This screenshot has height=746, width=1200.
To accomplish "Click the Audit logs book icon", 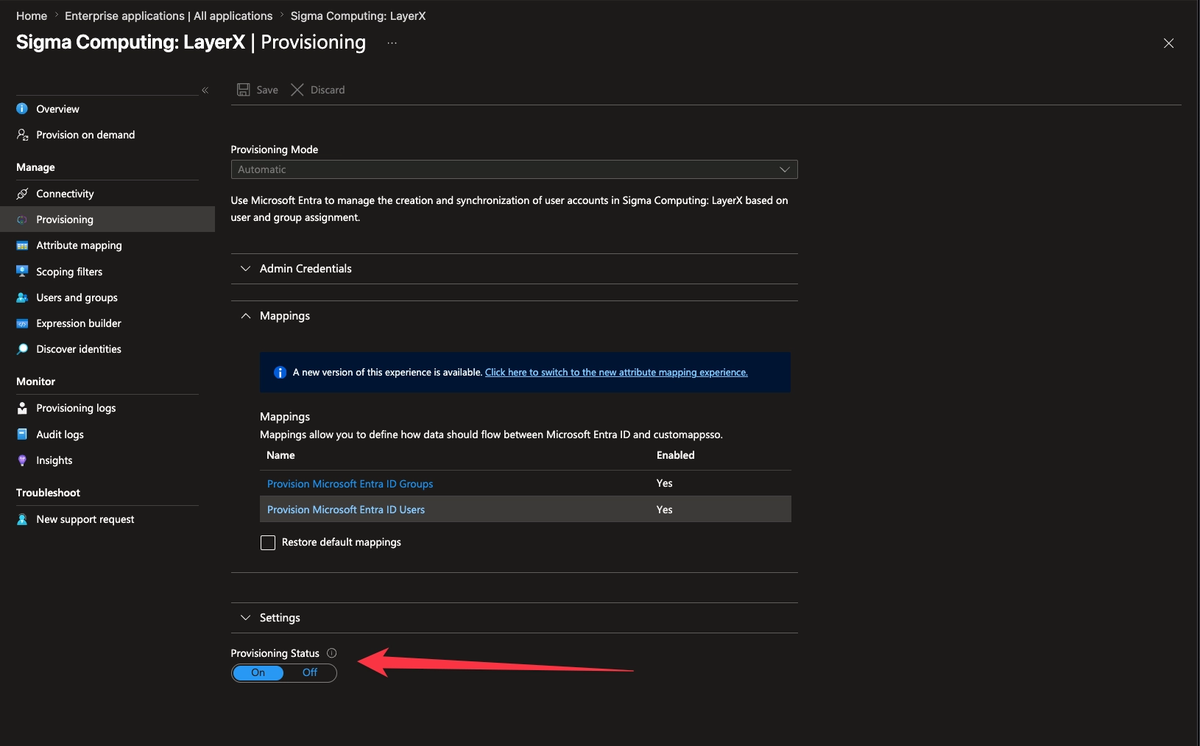I will click(x=22, y=435).
